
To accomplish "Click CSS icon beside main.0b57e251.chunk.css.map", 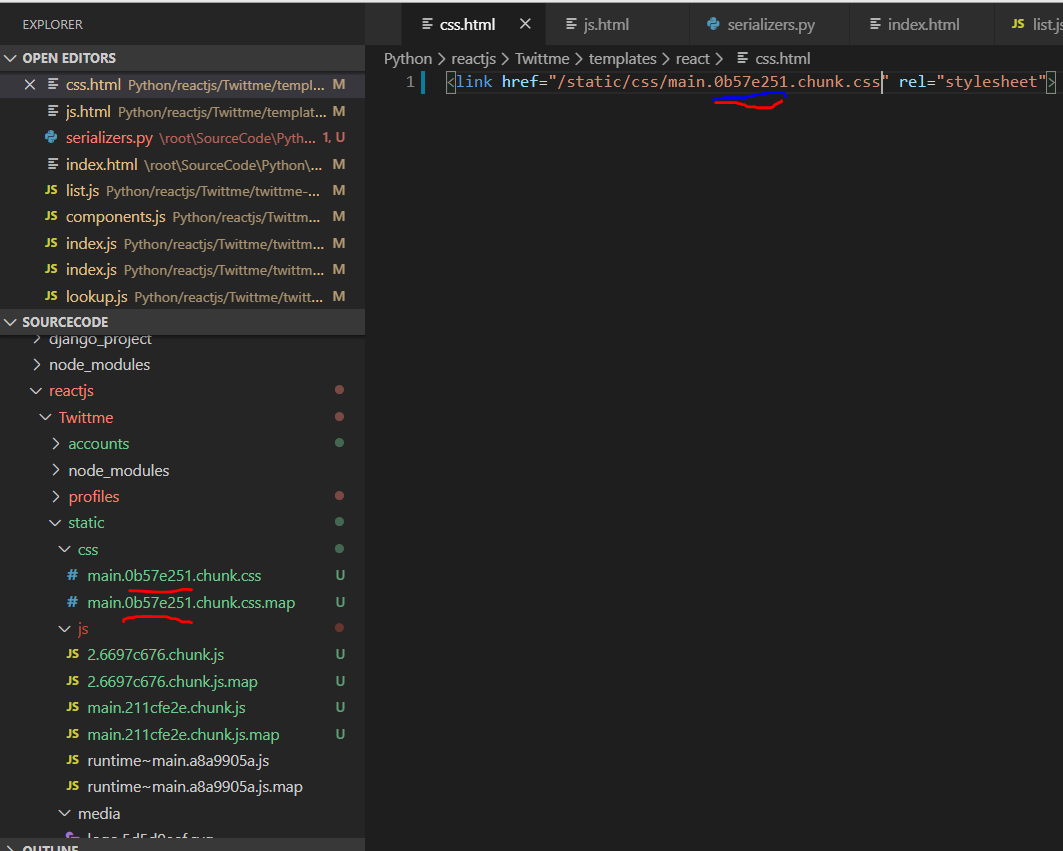I will coord(72,602).
